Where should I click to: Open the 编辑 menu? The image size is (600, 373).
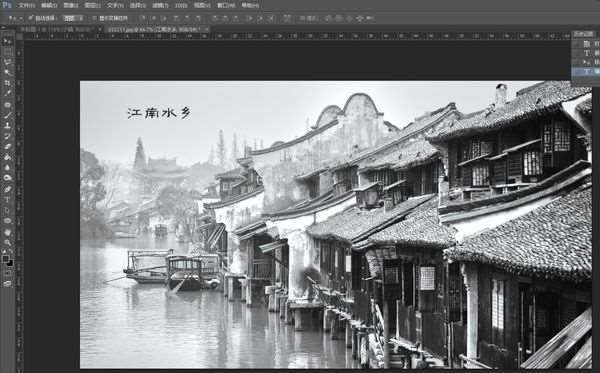pos(49,5)
